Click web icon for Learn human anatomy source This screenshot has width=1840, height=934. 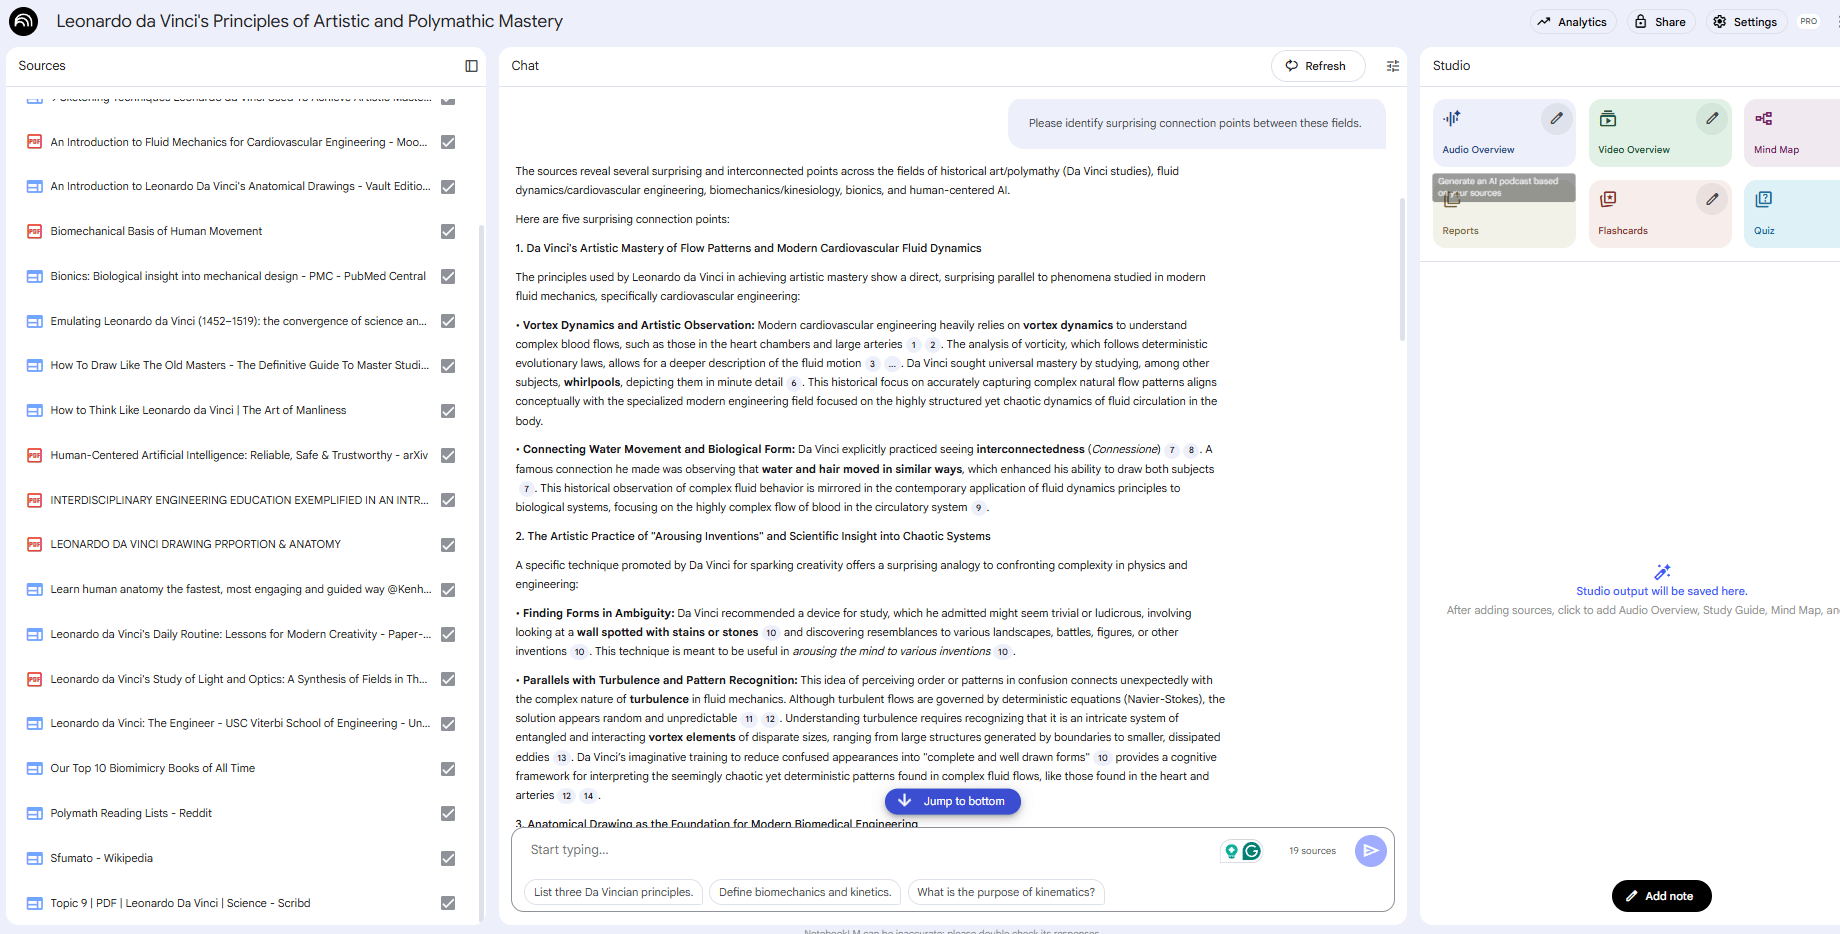34,589
